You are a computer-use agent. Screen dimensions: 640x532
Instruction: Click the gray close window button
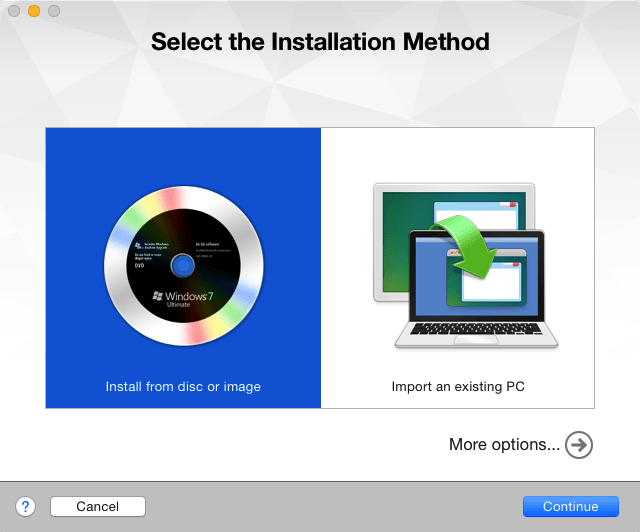coord(14,11)
